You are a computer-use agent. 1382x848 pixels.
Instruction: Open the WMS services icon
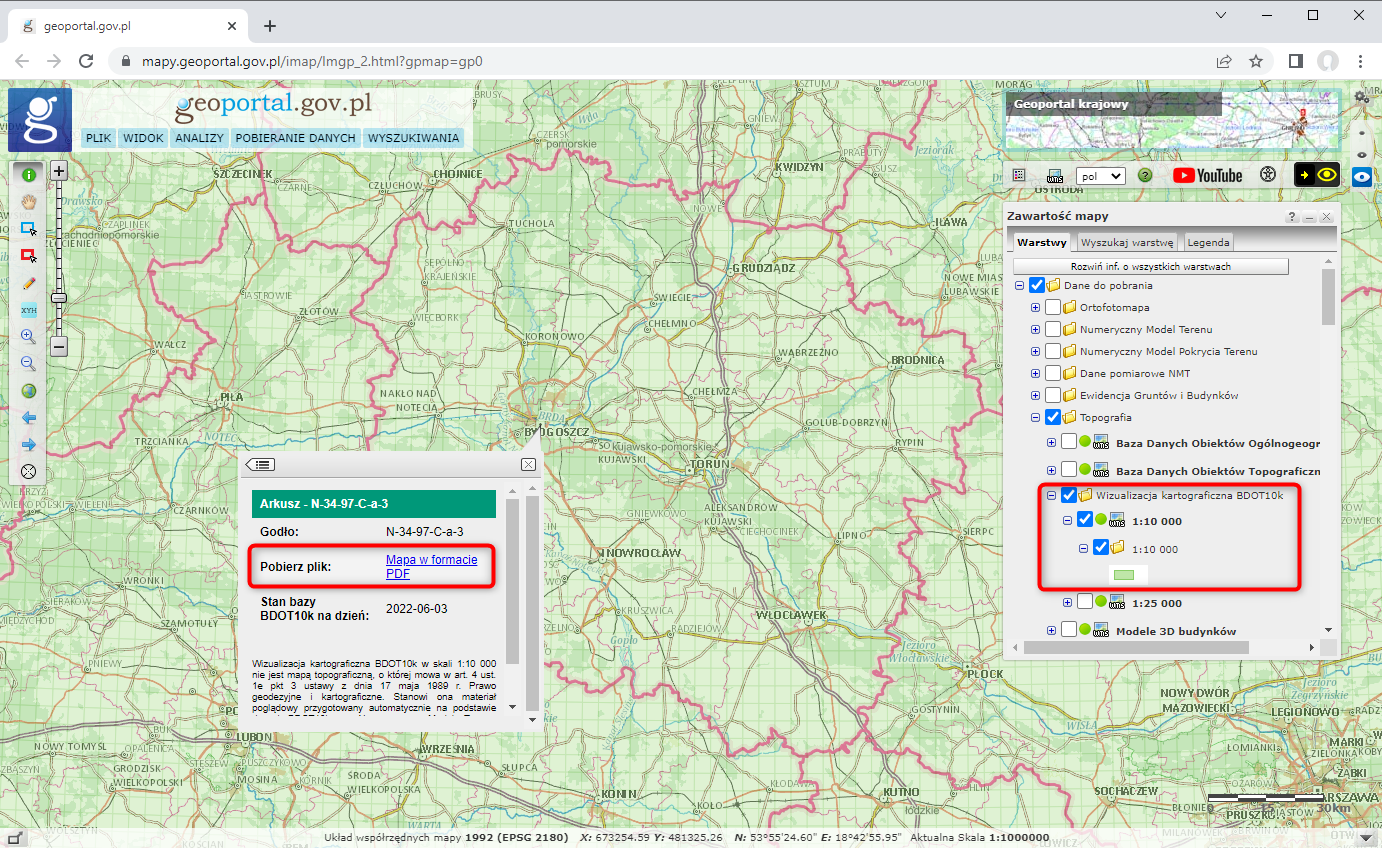(1054, 175)
